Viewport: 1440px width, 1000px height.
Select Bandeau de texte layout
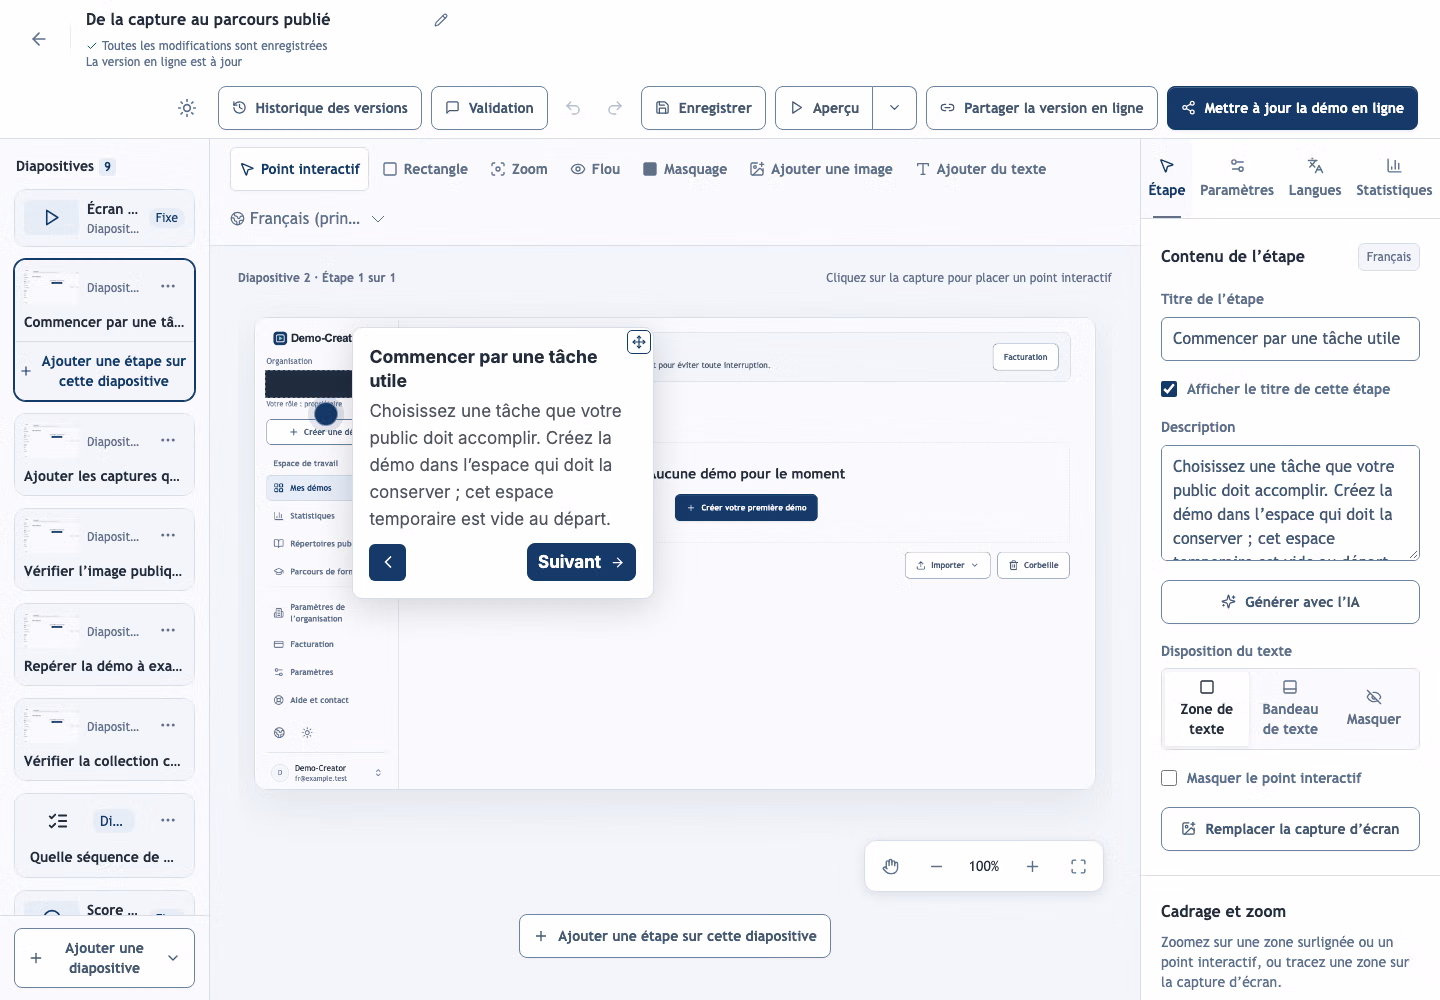click(1290, 708)
